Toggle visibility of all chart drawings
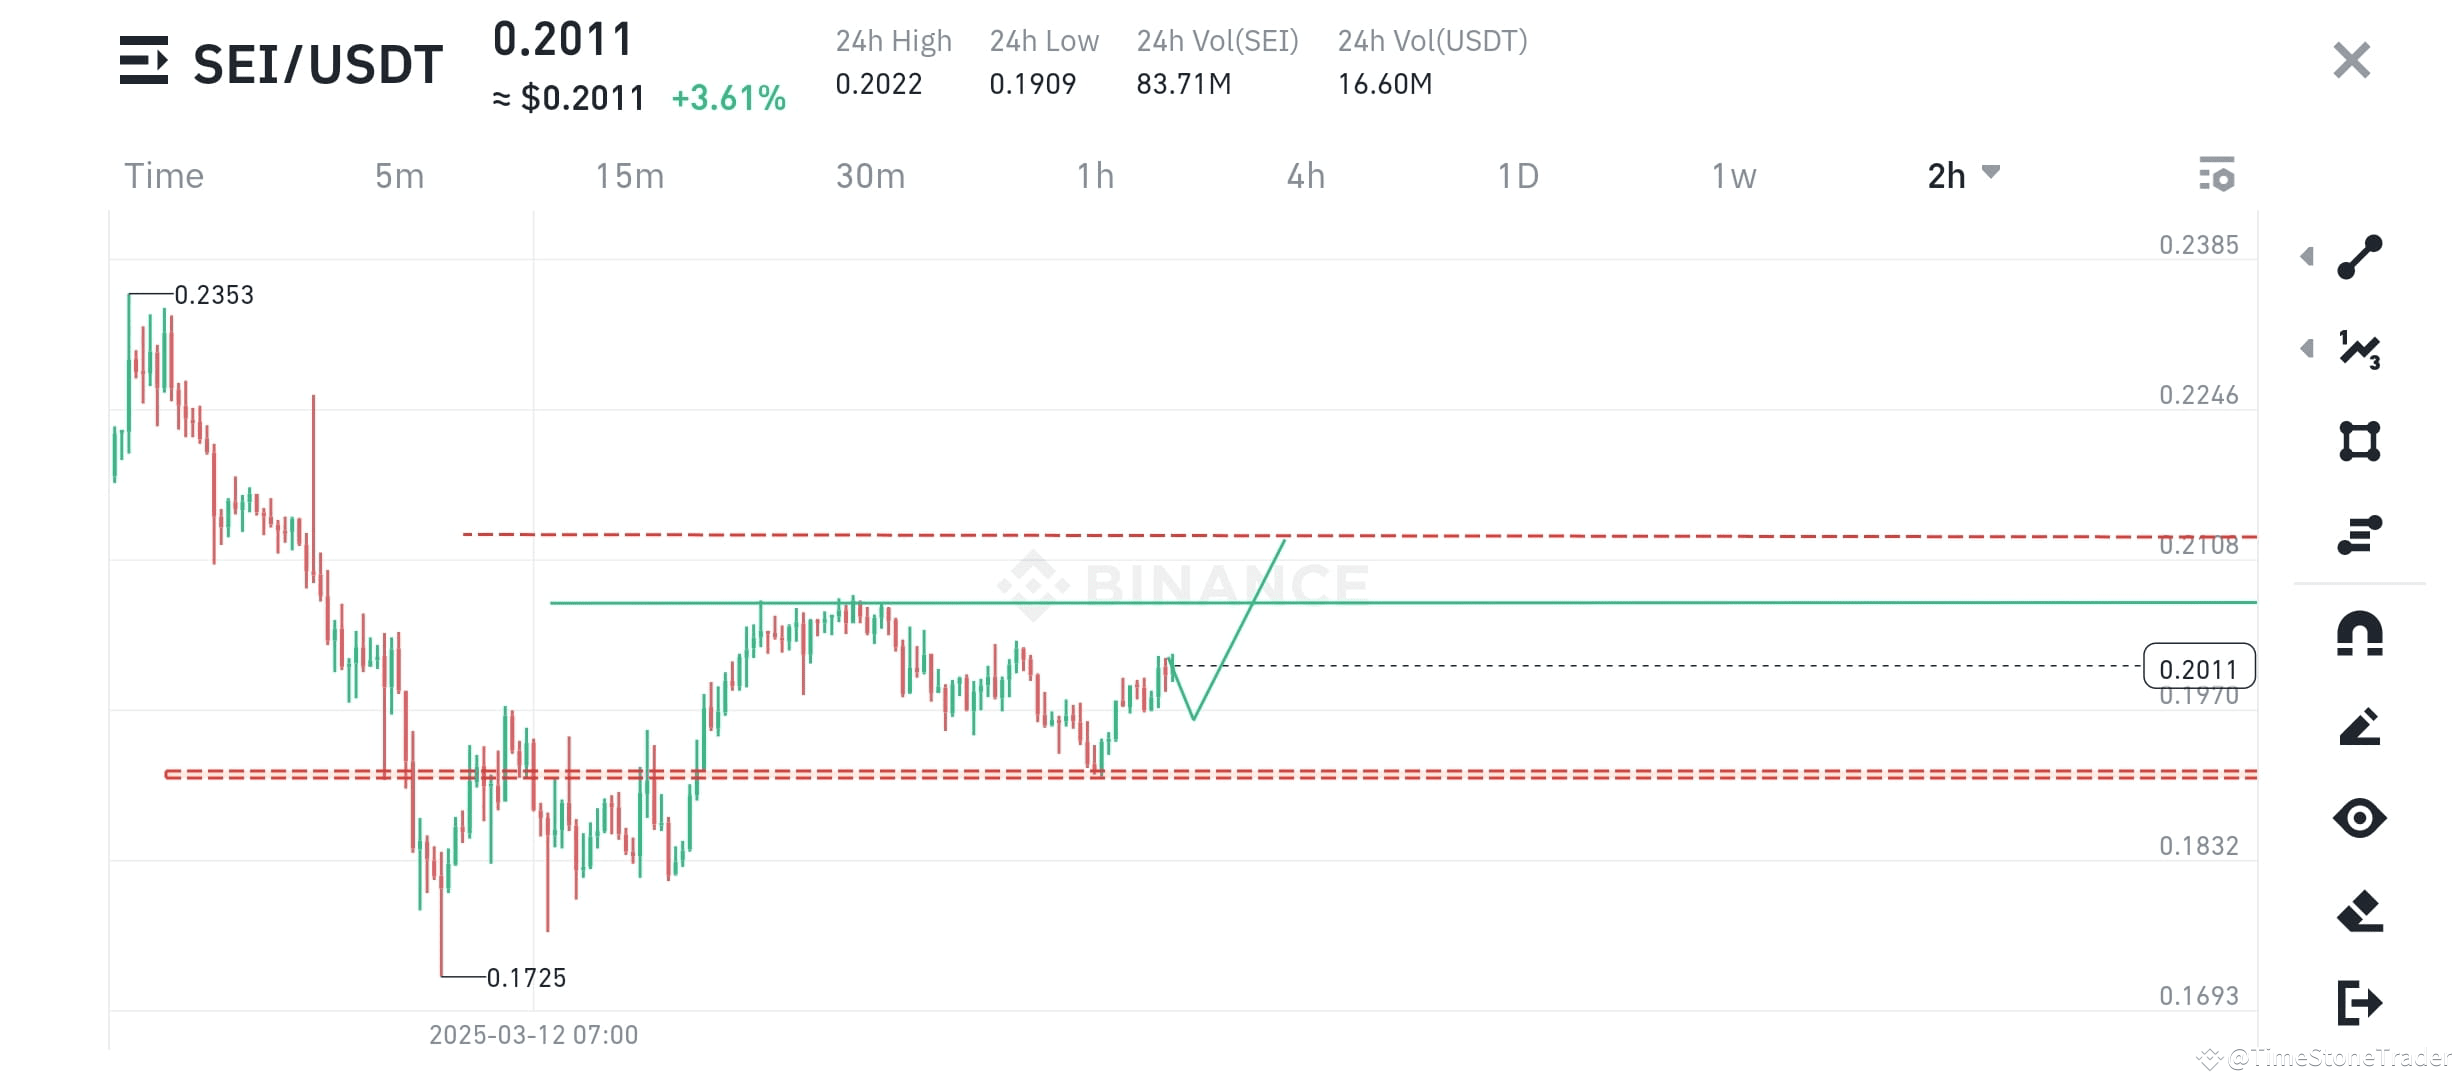Screen dimensions: 2460x1080 coord(2362,818)
